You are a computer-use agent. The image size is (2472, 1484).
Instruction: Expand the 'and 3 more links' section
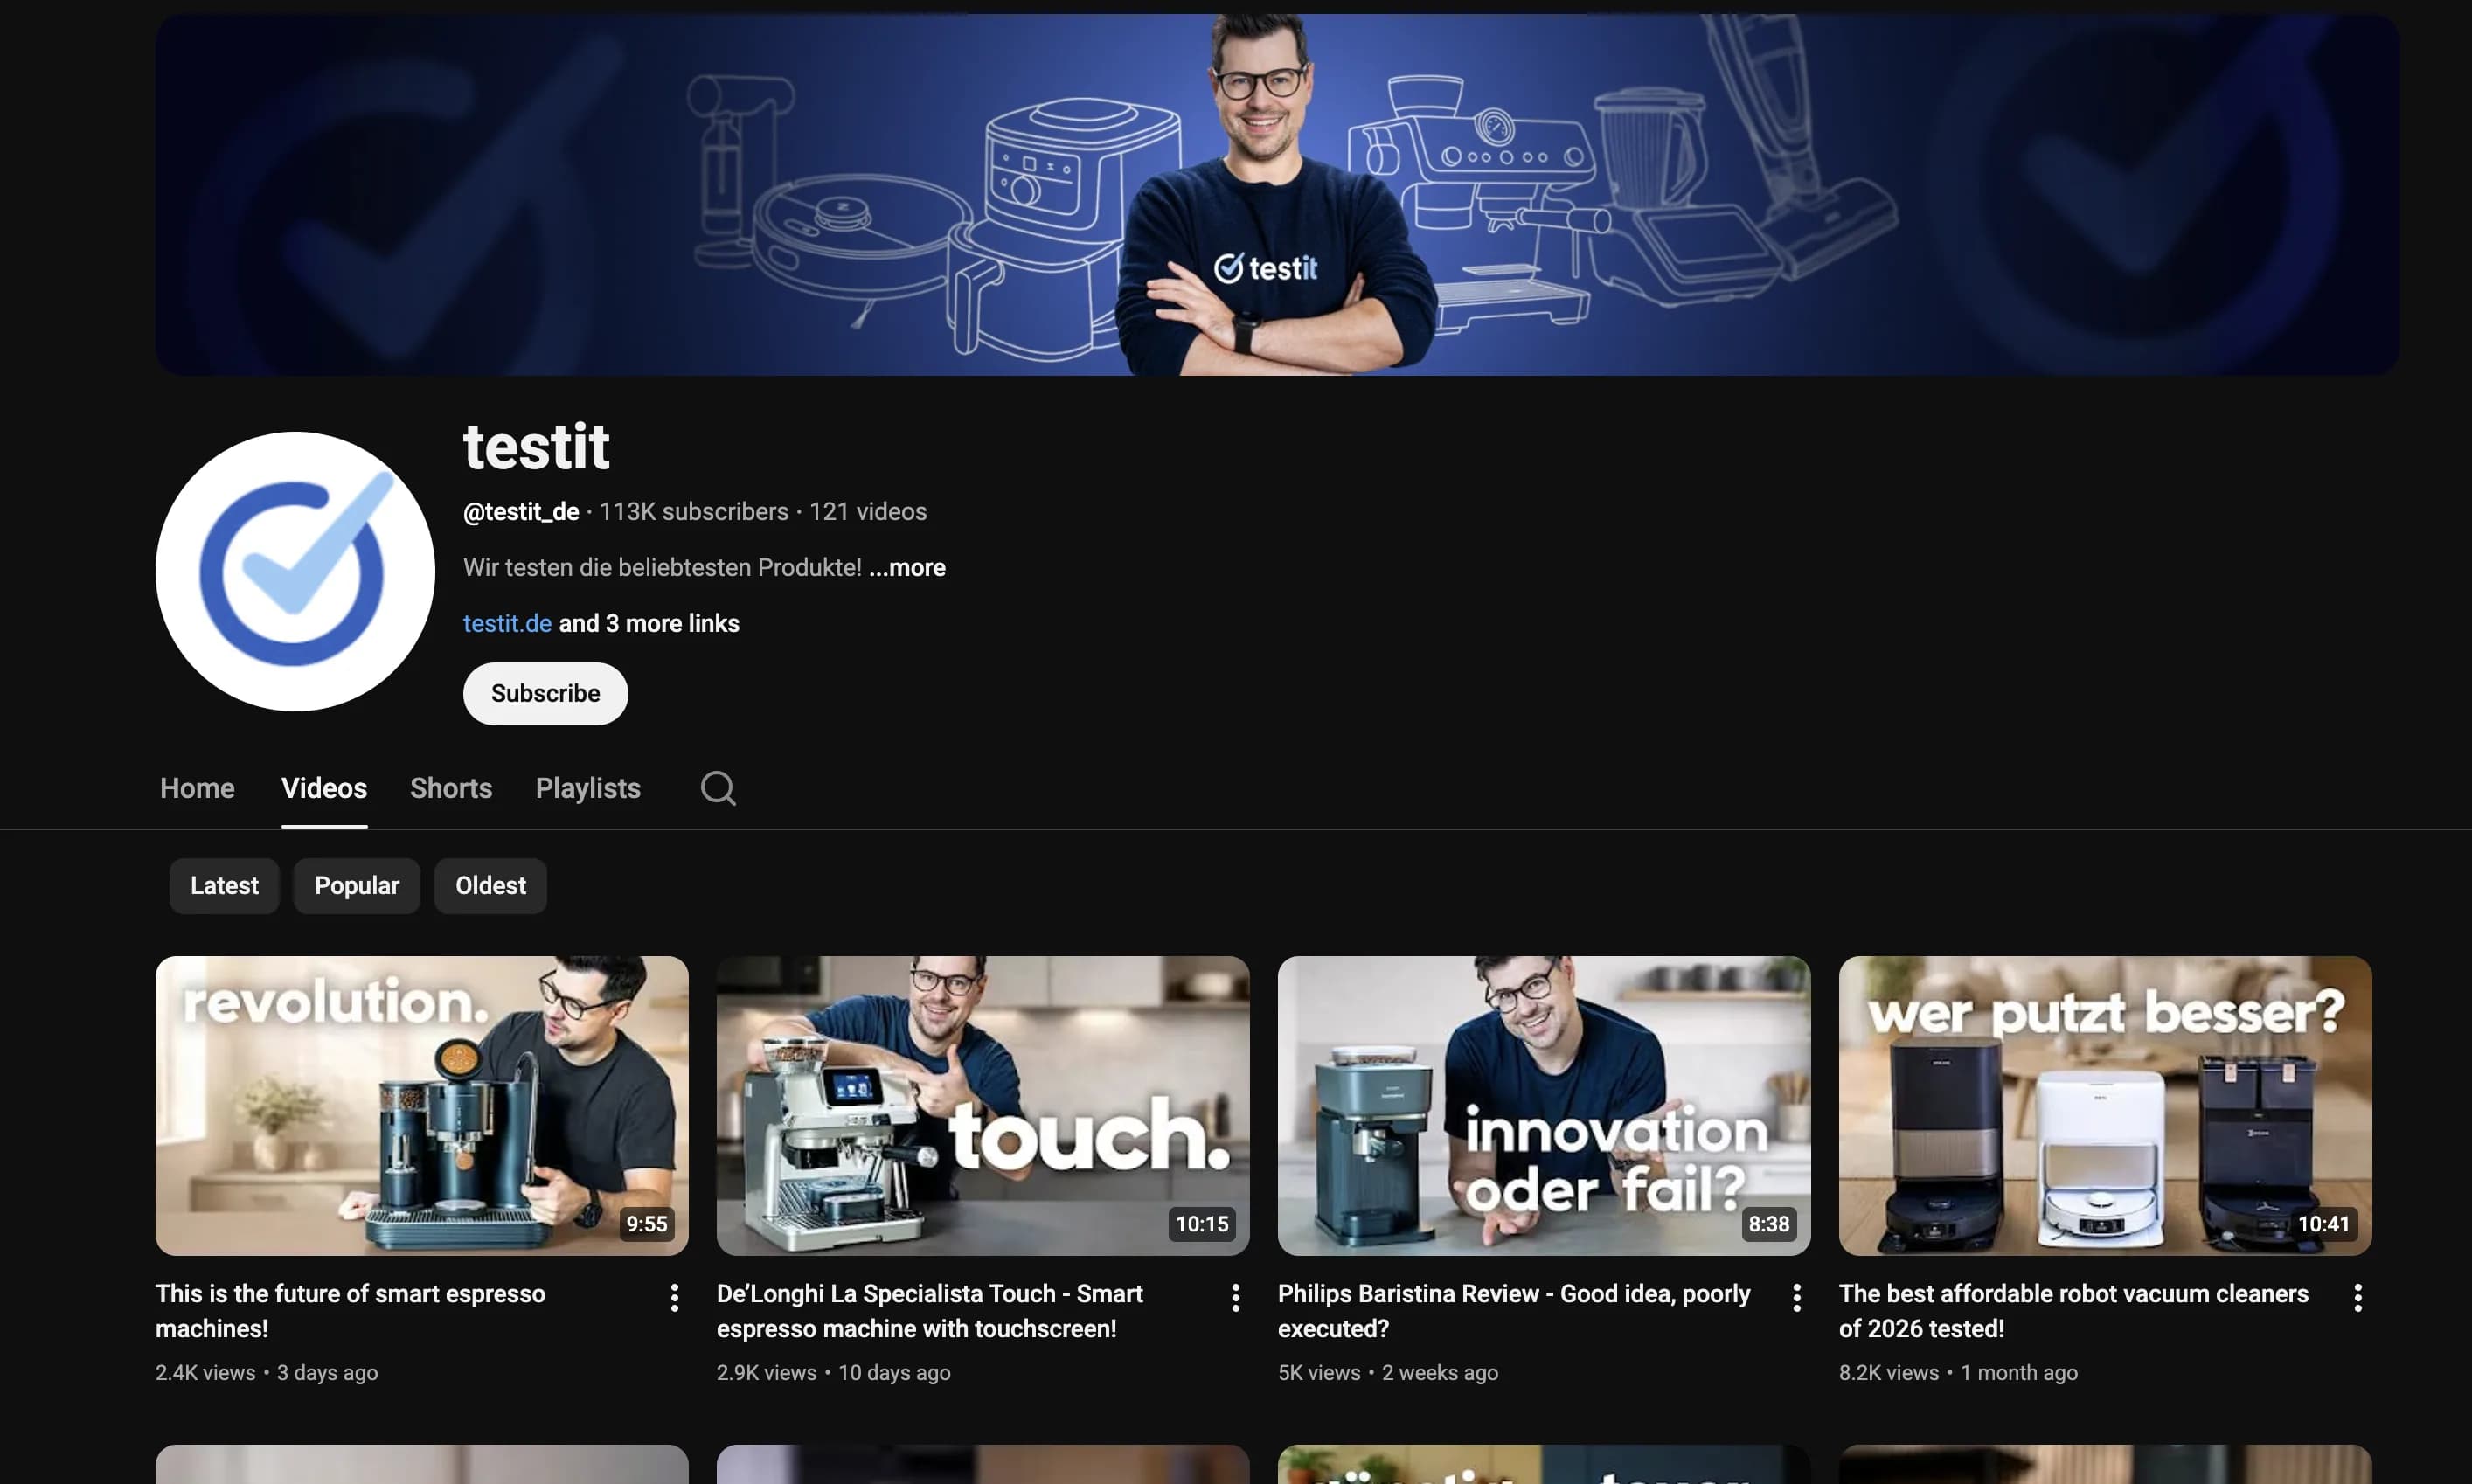tap(649, 622)
